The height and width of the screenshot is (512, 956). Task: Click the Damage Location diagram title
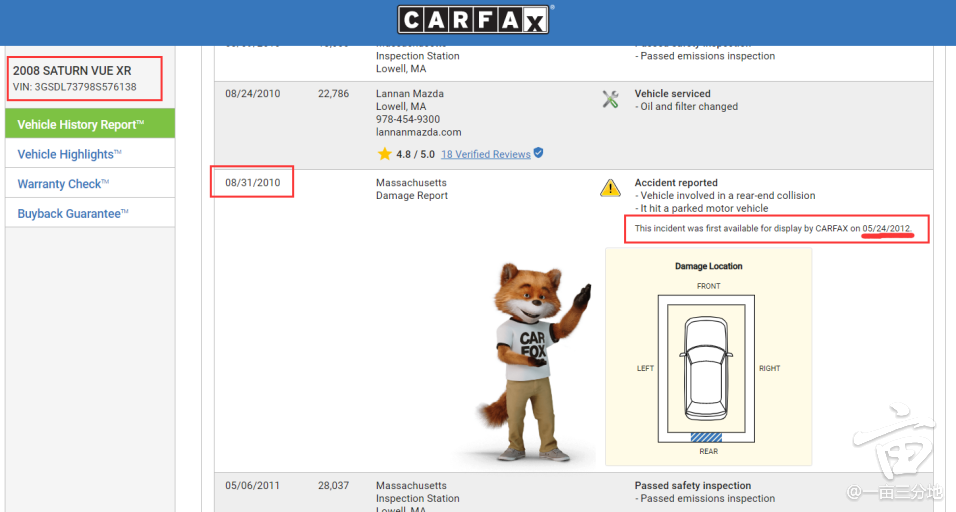[708, 267]
